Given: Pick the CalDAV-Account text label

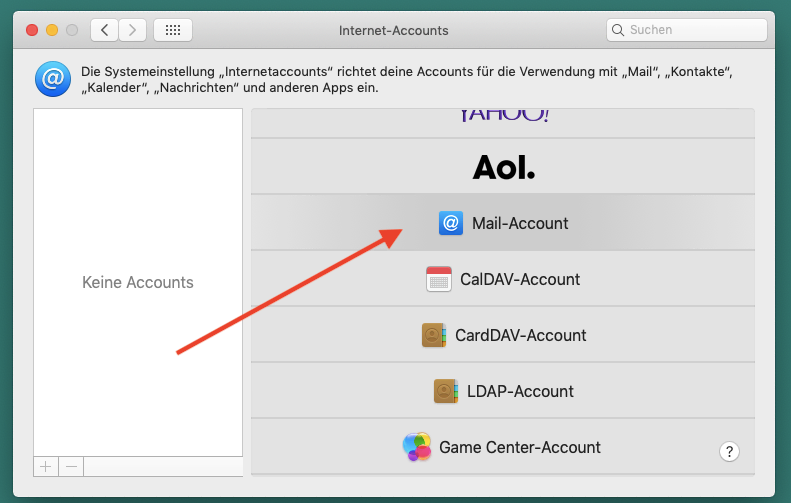Looking at the screenshot, I should tap(520, 280).
